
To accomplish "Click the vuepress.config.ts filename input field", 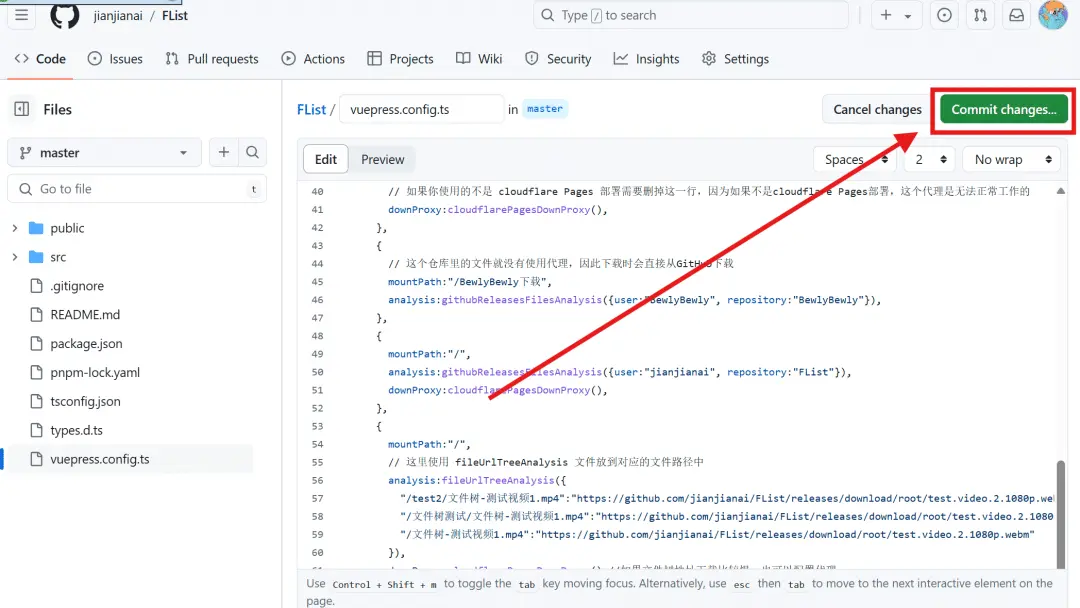I will point(421,109).
